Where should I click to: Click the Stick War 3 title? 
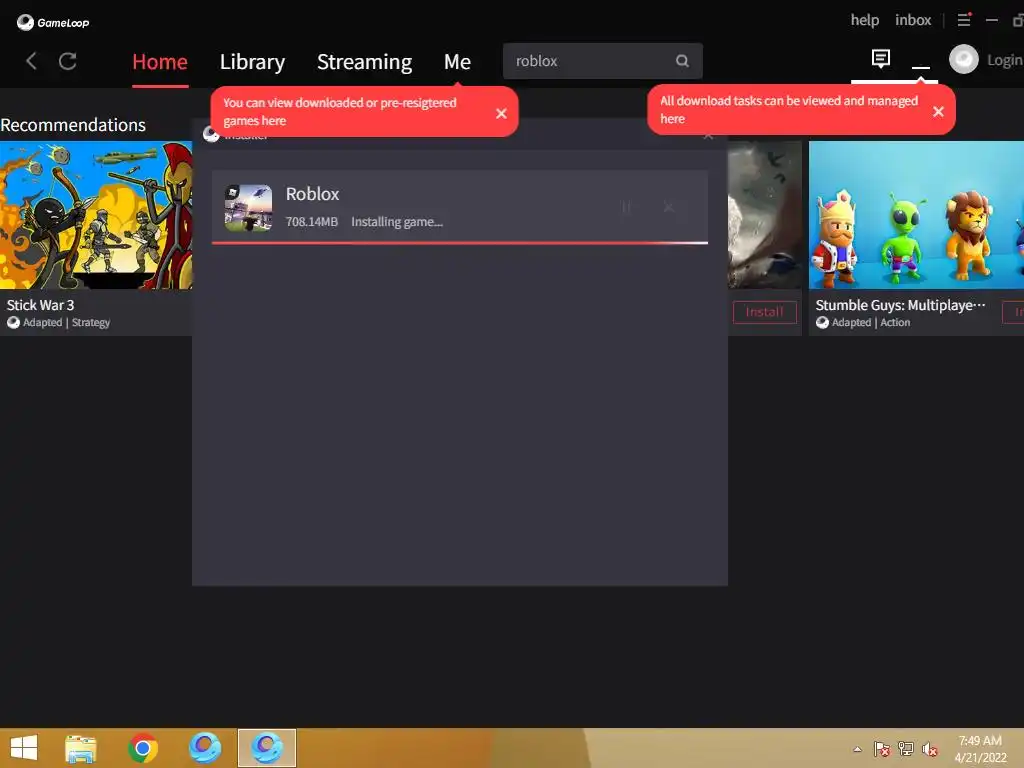(40, 305)
